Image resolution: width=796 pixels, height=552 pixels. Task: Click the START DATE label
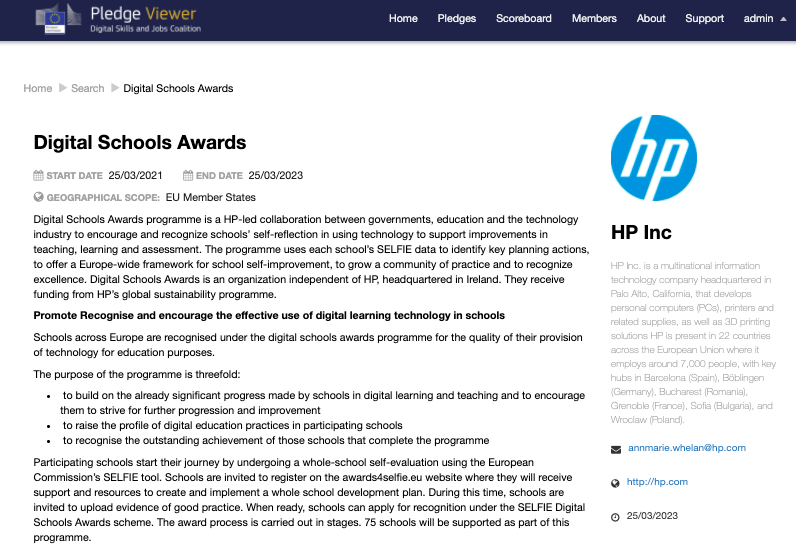[75, 176]
